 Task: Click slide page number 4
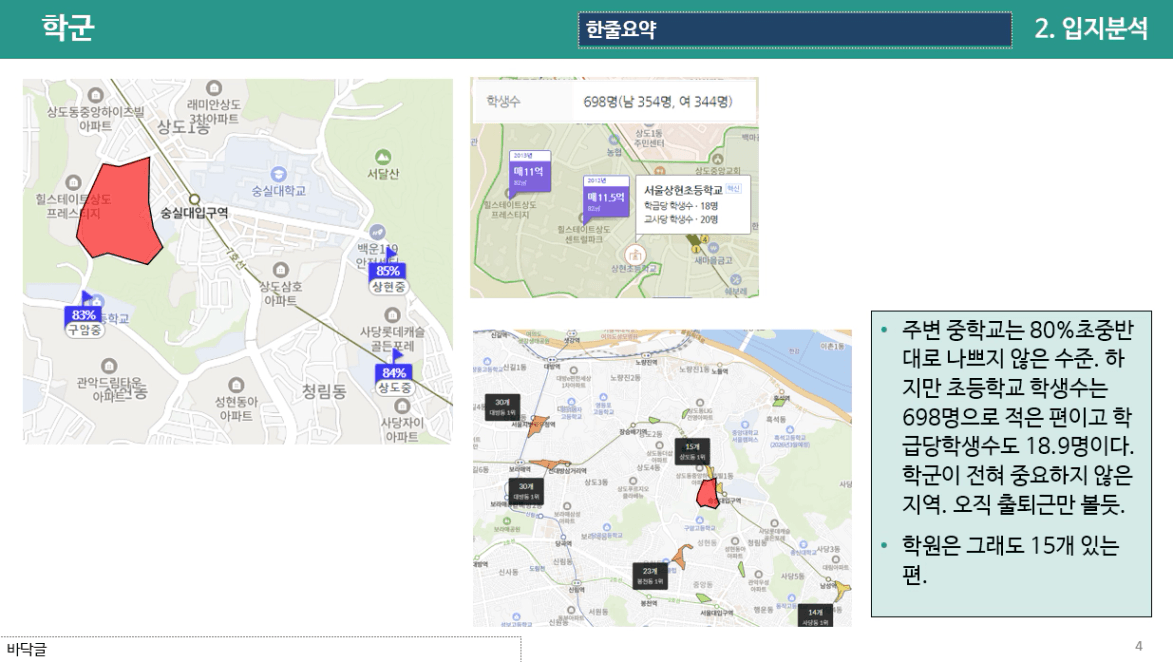[x=1139, y=646]
